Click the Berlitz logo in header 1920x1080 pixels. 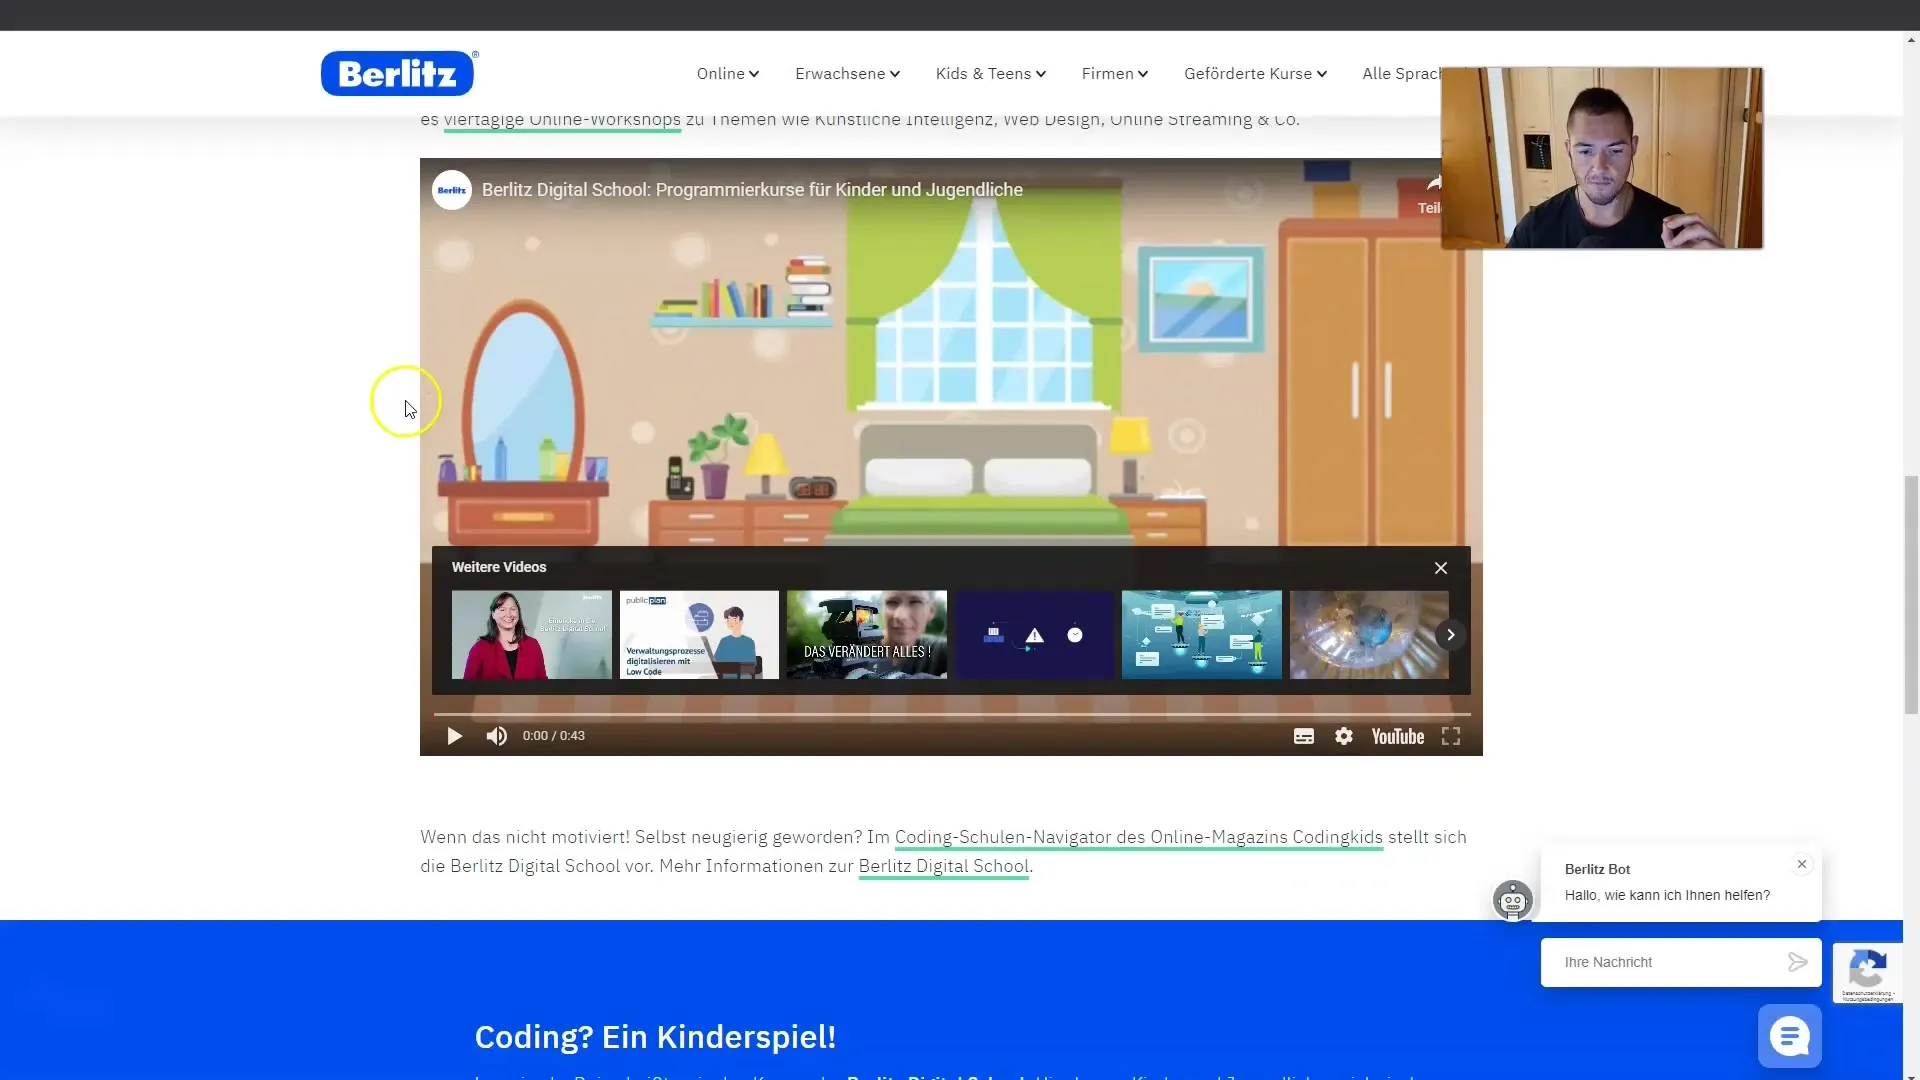pyautogui.click(x=398, y=73)
